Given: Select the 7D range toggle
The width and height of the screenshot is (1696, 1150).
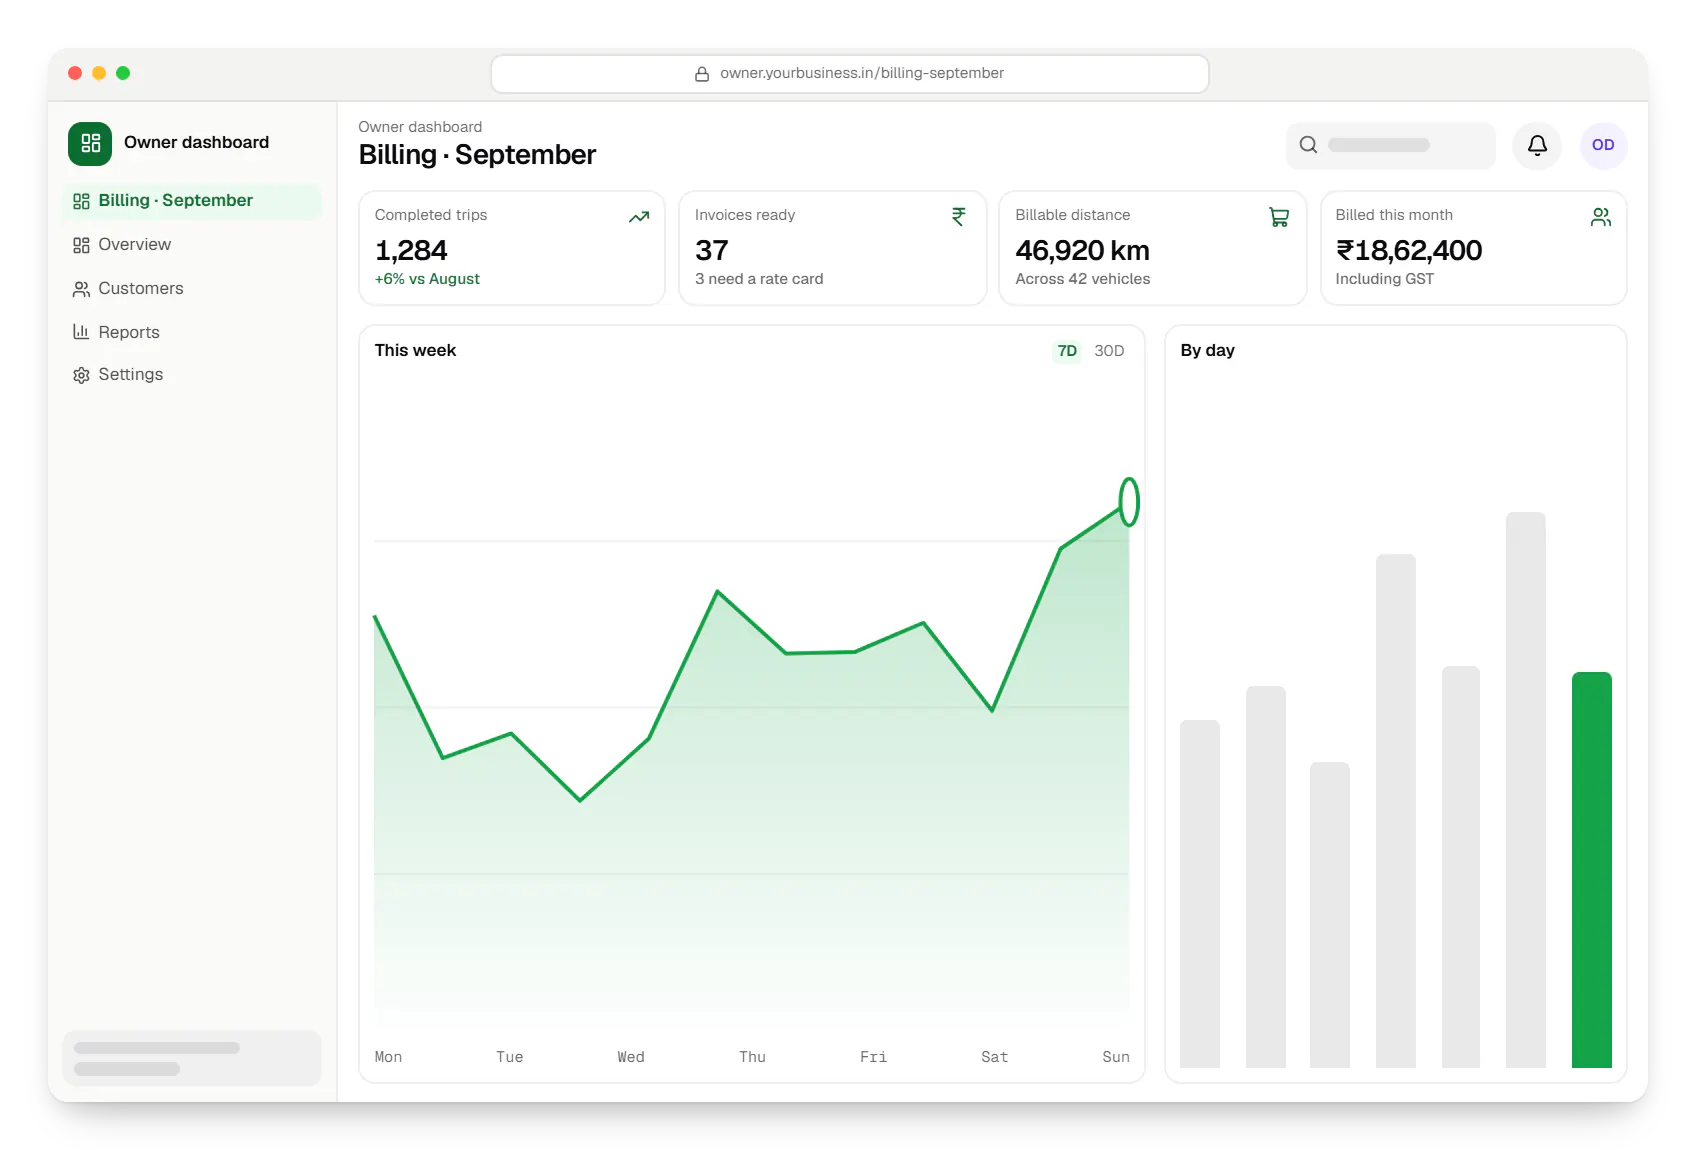Looking at the screenshot, I should click(1067, 351).
